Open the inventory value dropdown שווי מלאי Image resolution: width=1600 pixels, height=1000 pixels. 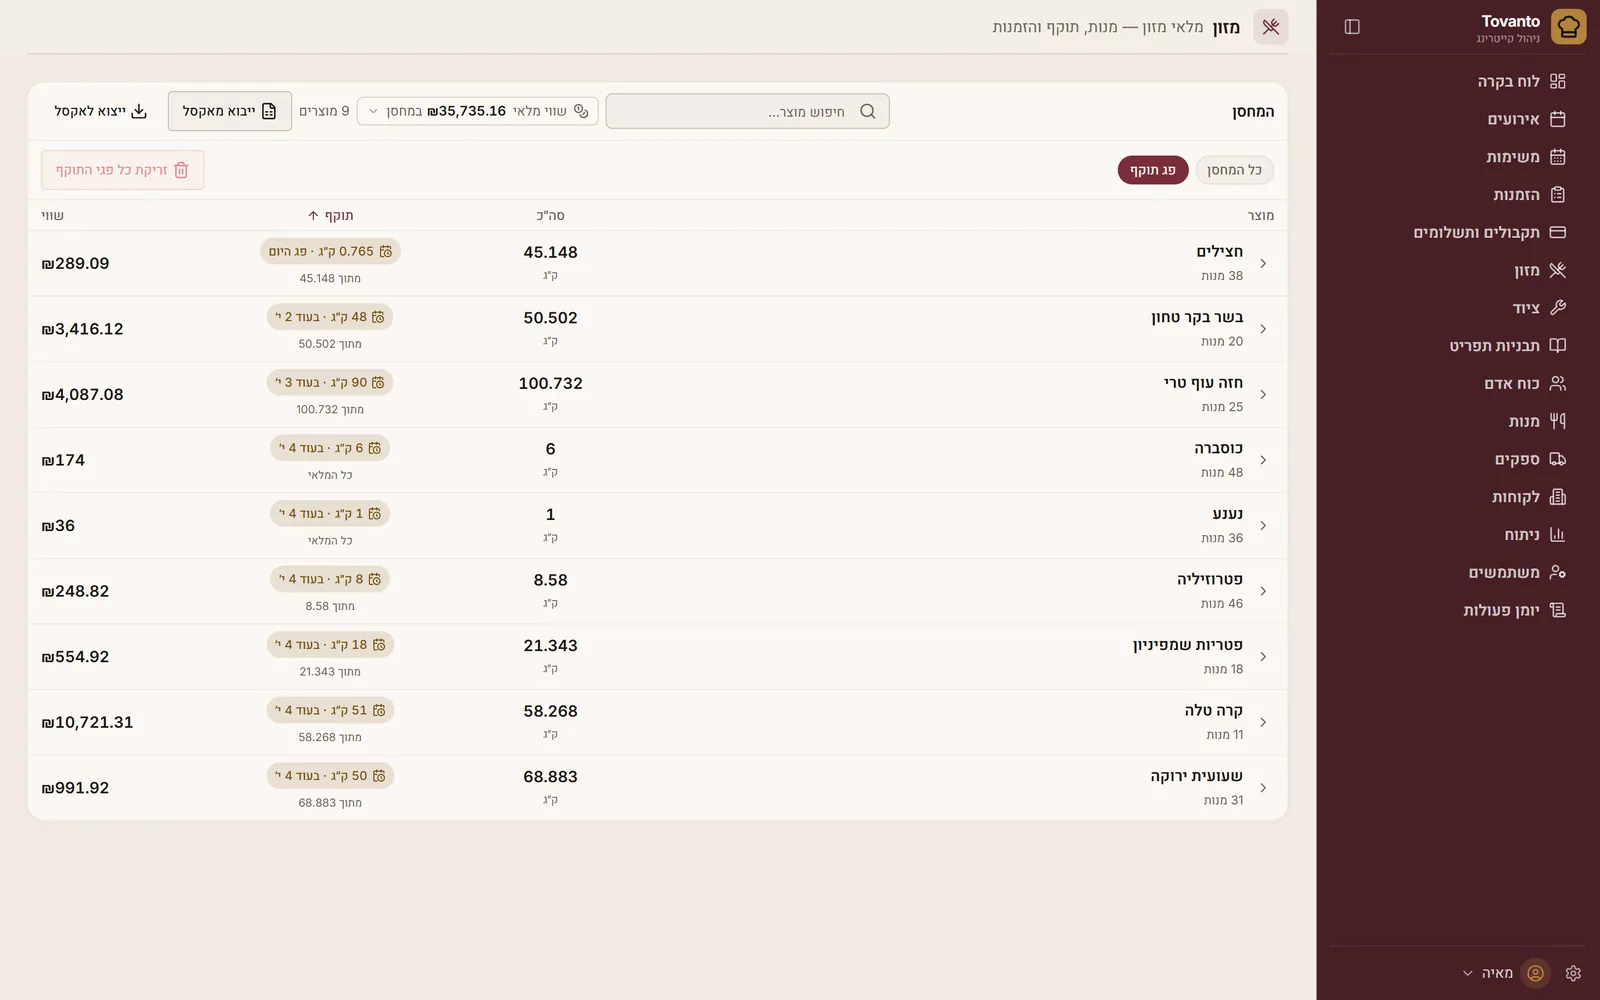coord(478,111)
